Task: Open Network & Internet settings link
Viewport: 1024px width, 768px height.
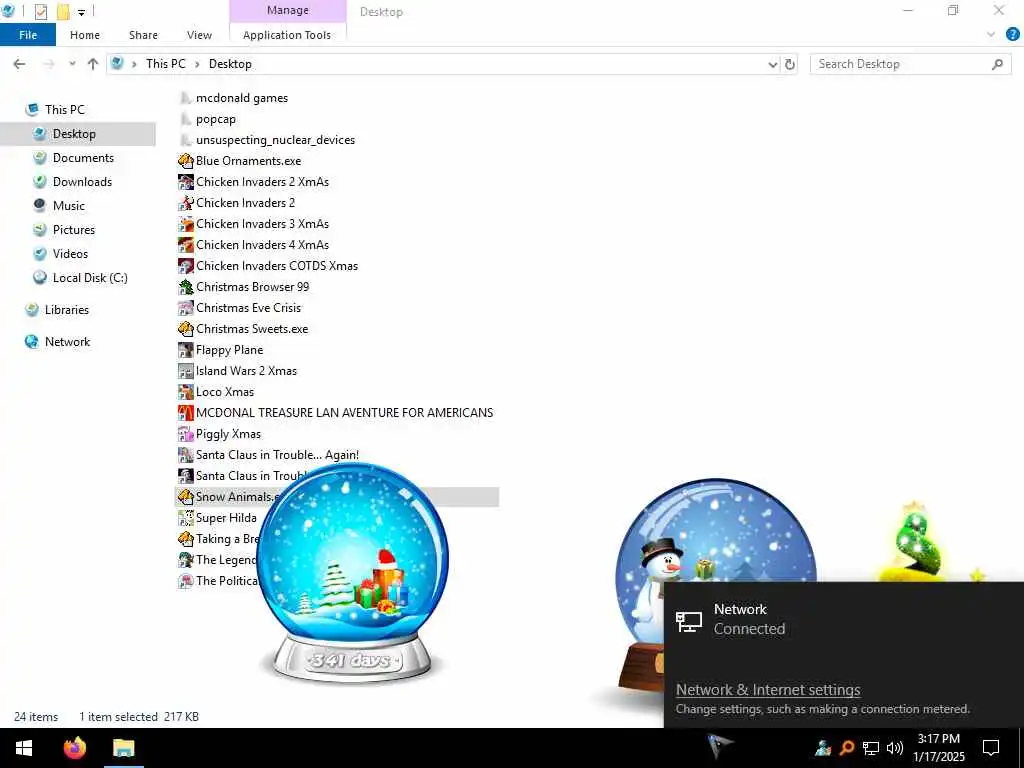Action: point(768,690)
